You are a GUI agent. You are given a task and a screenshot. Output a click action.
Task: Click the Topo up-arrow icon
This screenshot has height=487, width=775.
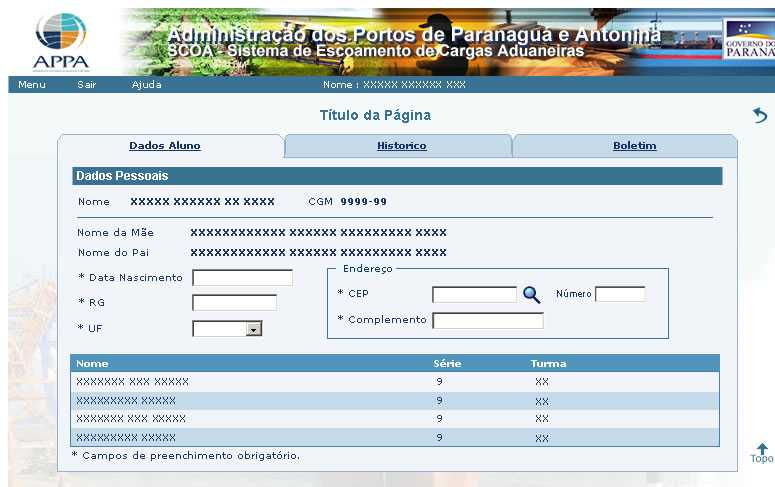coord(762,452)
